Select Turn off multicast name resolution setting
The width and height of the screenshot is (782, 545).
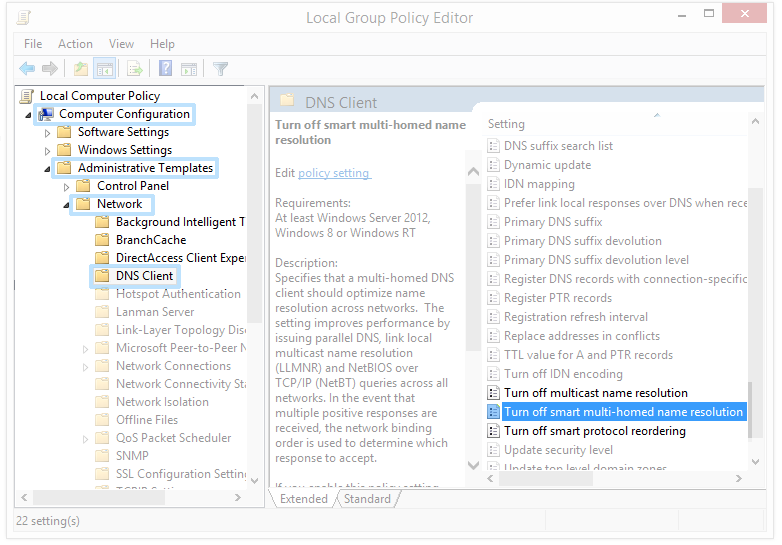[596, 393]
